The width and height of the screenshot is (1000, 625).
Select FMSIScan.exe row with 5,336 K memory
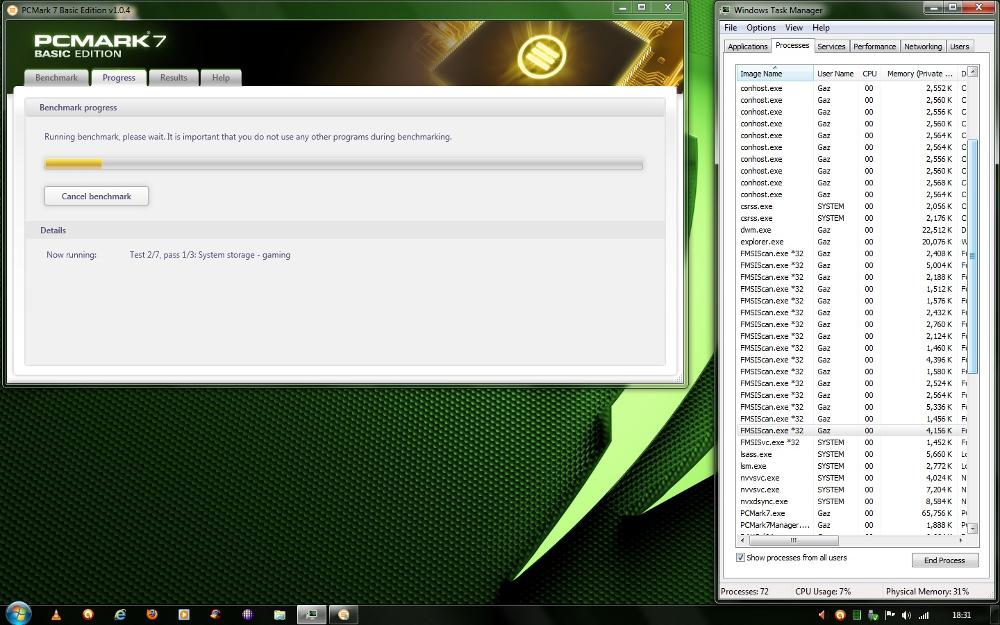(x=851, y=407)
